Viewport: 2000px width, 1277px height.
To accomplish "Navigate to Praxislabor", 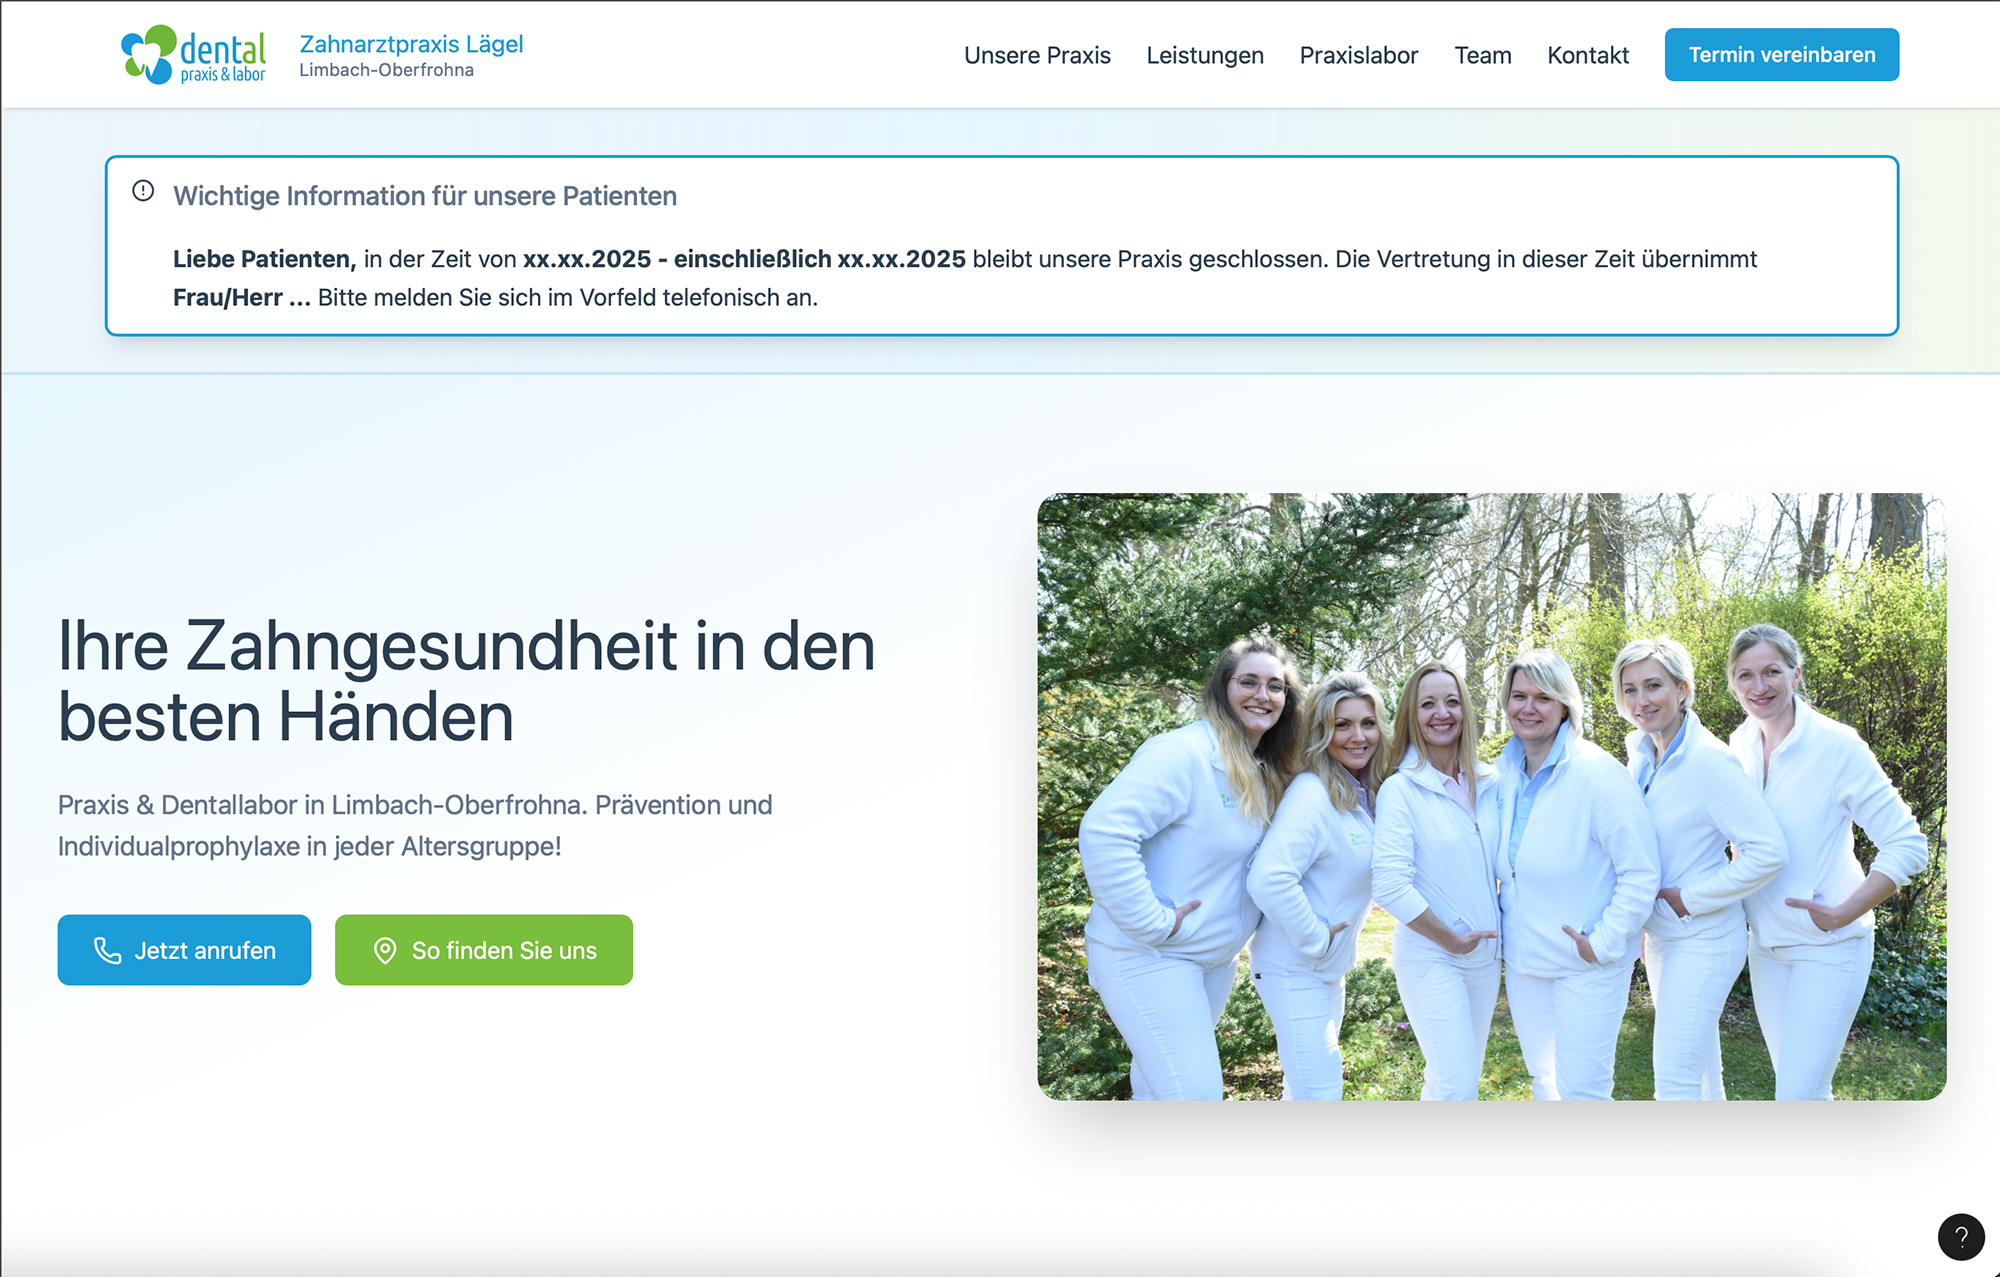I will (x=1358, y=55).
